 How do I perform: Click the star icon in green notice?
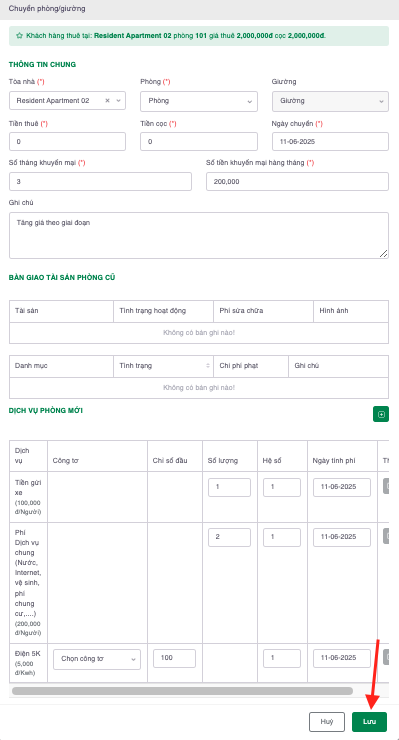point(19,35)
